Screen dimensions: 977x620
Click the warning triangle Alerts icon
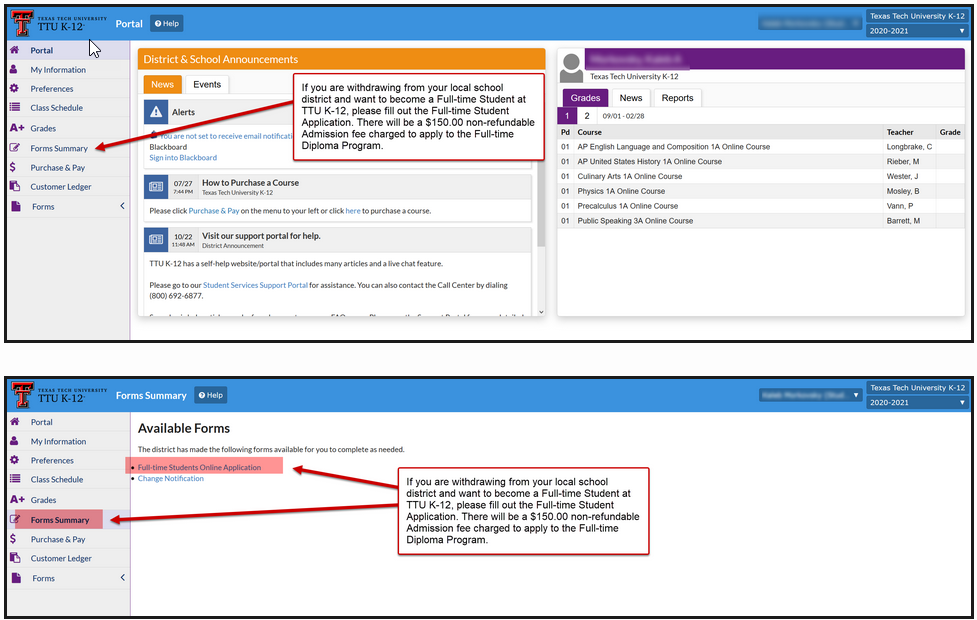point(156,112)
